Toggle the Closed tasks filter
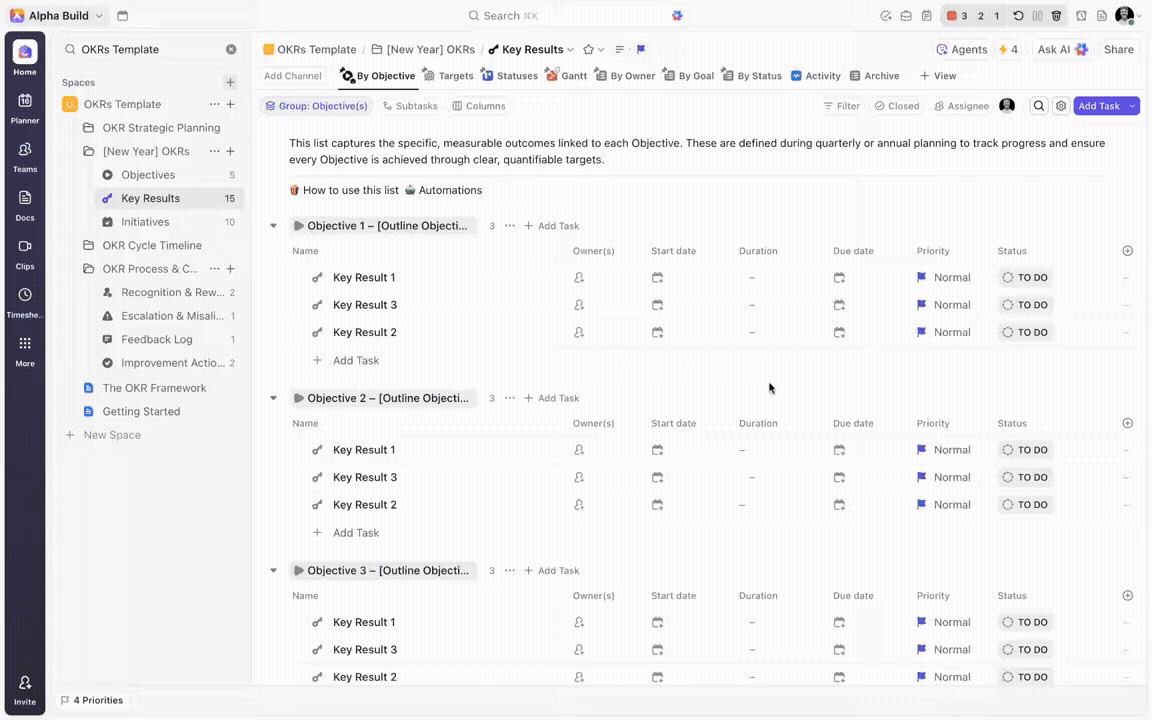Image resolution: width=1152 pixels, height=720 pixels. [896, 106]
